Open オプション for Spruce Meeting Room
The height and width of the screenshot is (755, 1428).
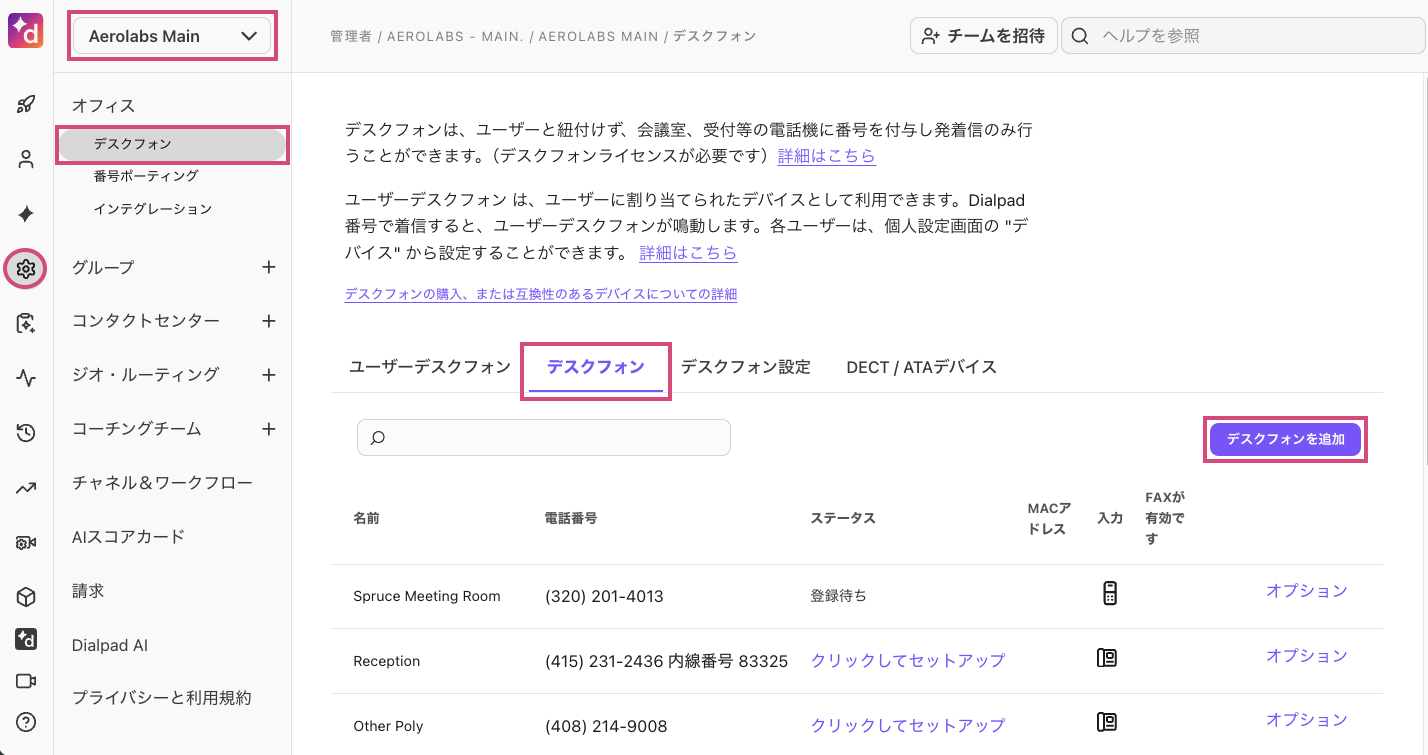pyautogui.click(x=1306, y=591)
